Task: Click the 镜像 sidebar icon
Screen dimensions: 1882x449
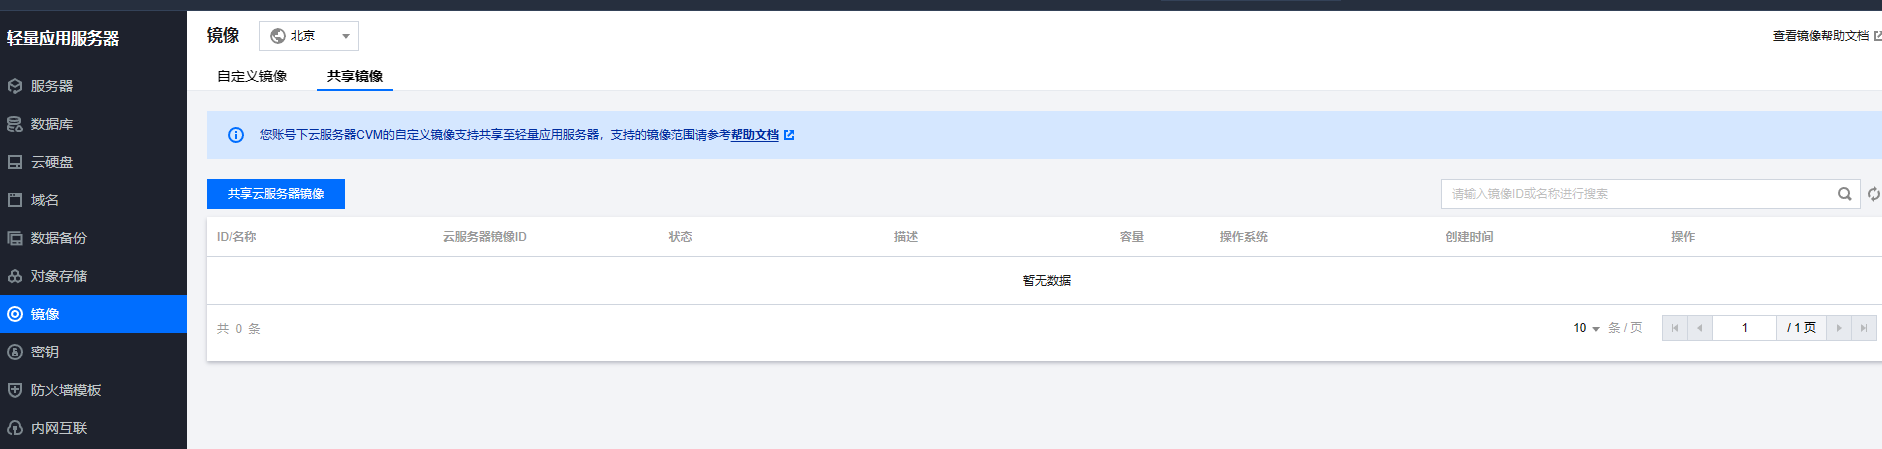Action: [15, 314]
